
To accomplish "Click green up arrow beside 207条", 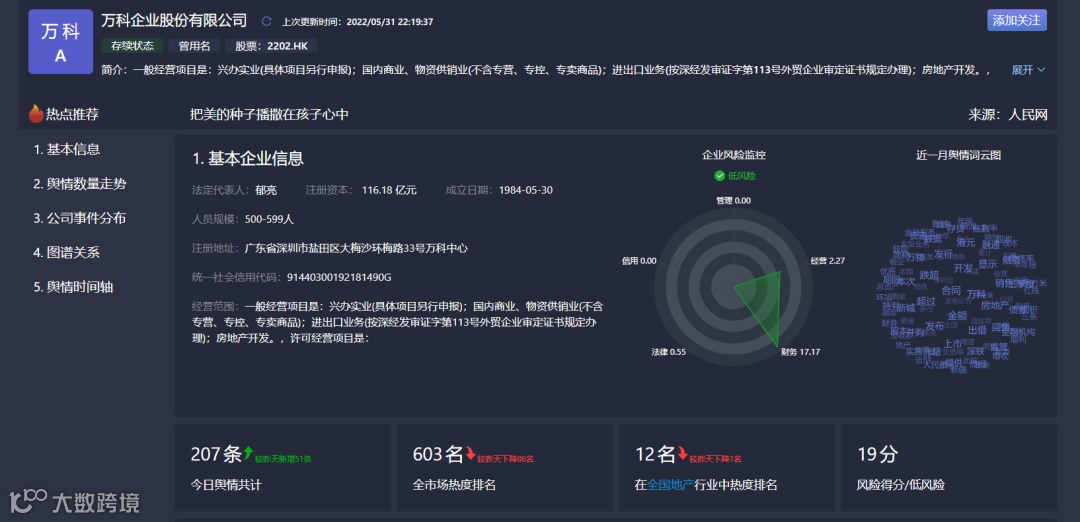I will [x=249, y=453].
